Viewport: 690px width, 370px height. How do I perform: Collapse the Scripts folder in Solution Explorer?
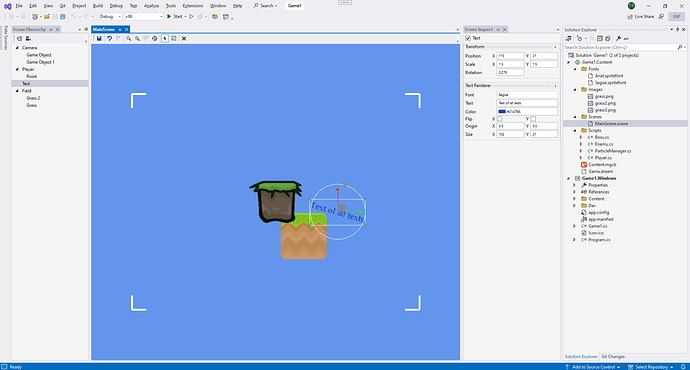point(575,131)
